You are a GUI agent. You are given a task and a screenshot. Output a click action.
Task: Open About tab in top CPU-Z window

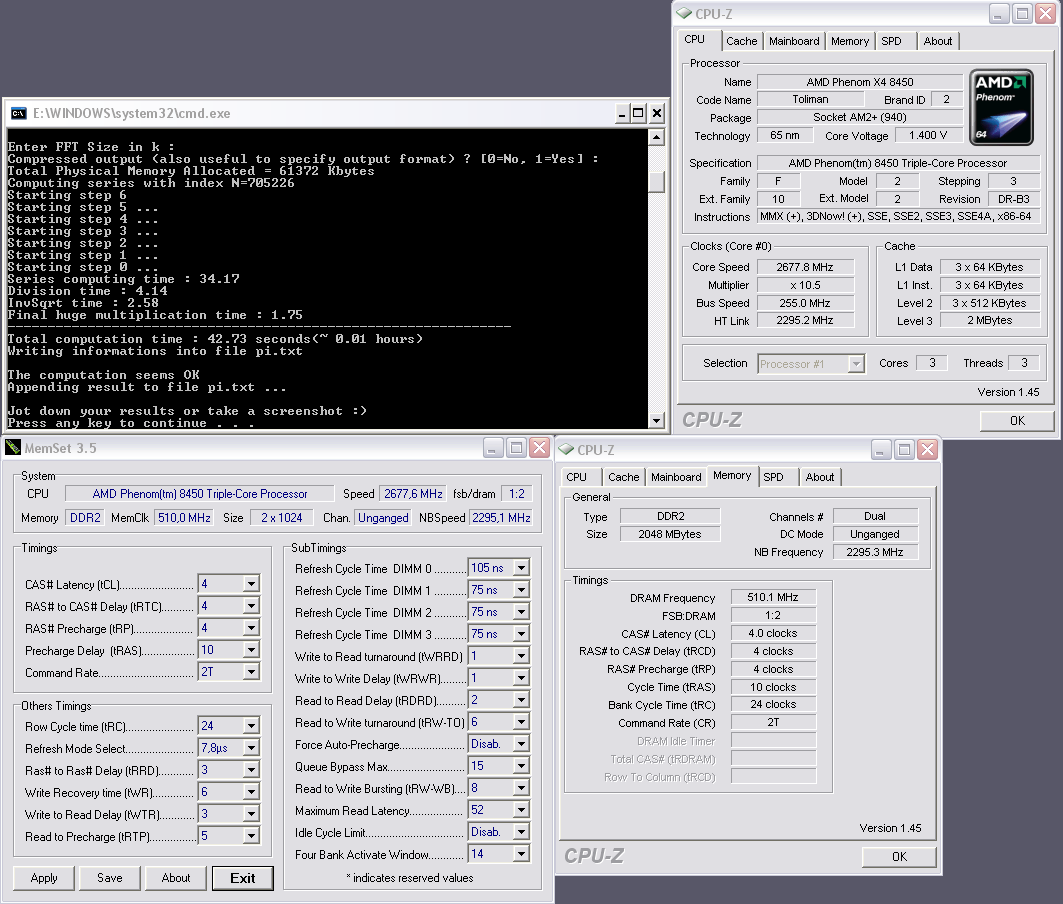pos(938,41)
